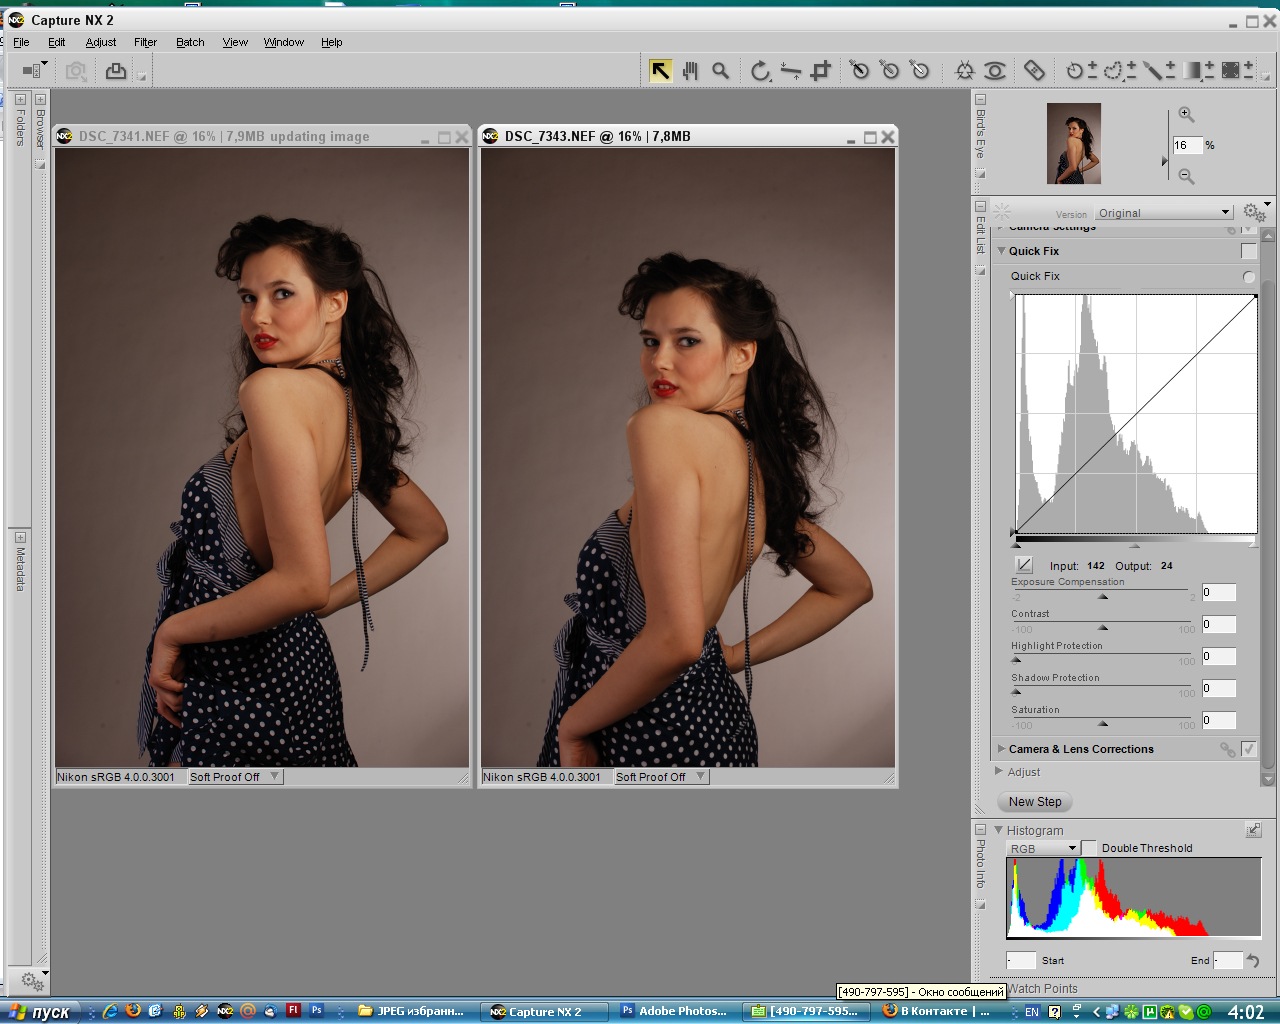
Task: Enable the Quick Fix step checkbox
Action: pos(1248,251)
